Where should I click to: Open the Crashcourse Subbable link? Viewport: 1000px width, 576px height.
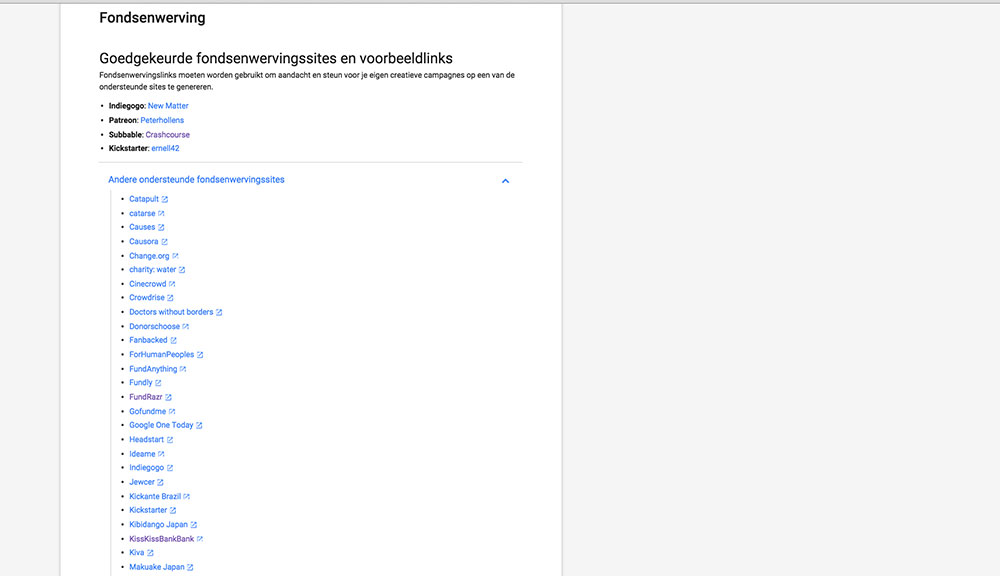click(168, 135)
